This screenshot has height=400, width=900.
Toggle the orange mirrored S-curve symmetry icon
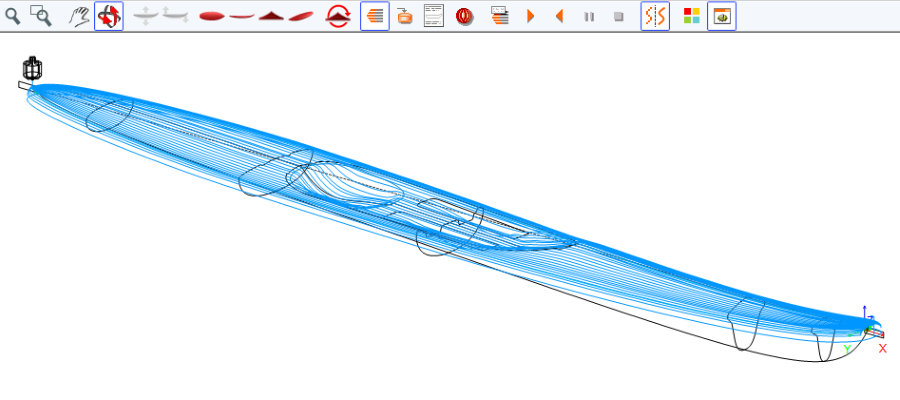655,16
